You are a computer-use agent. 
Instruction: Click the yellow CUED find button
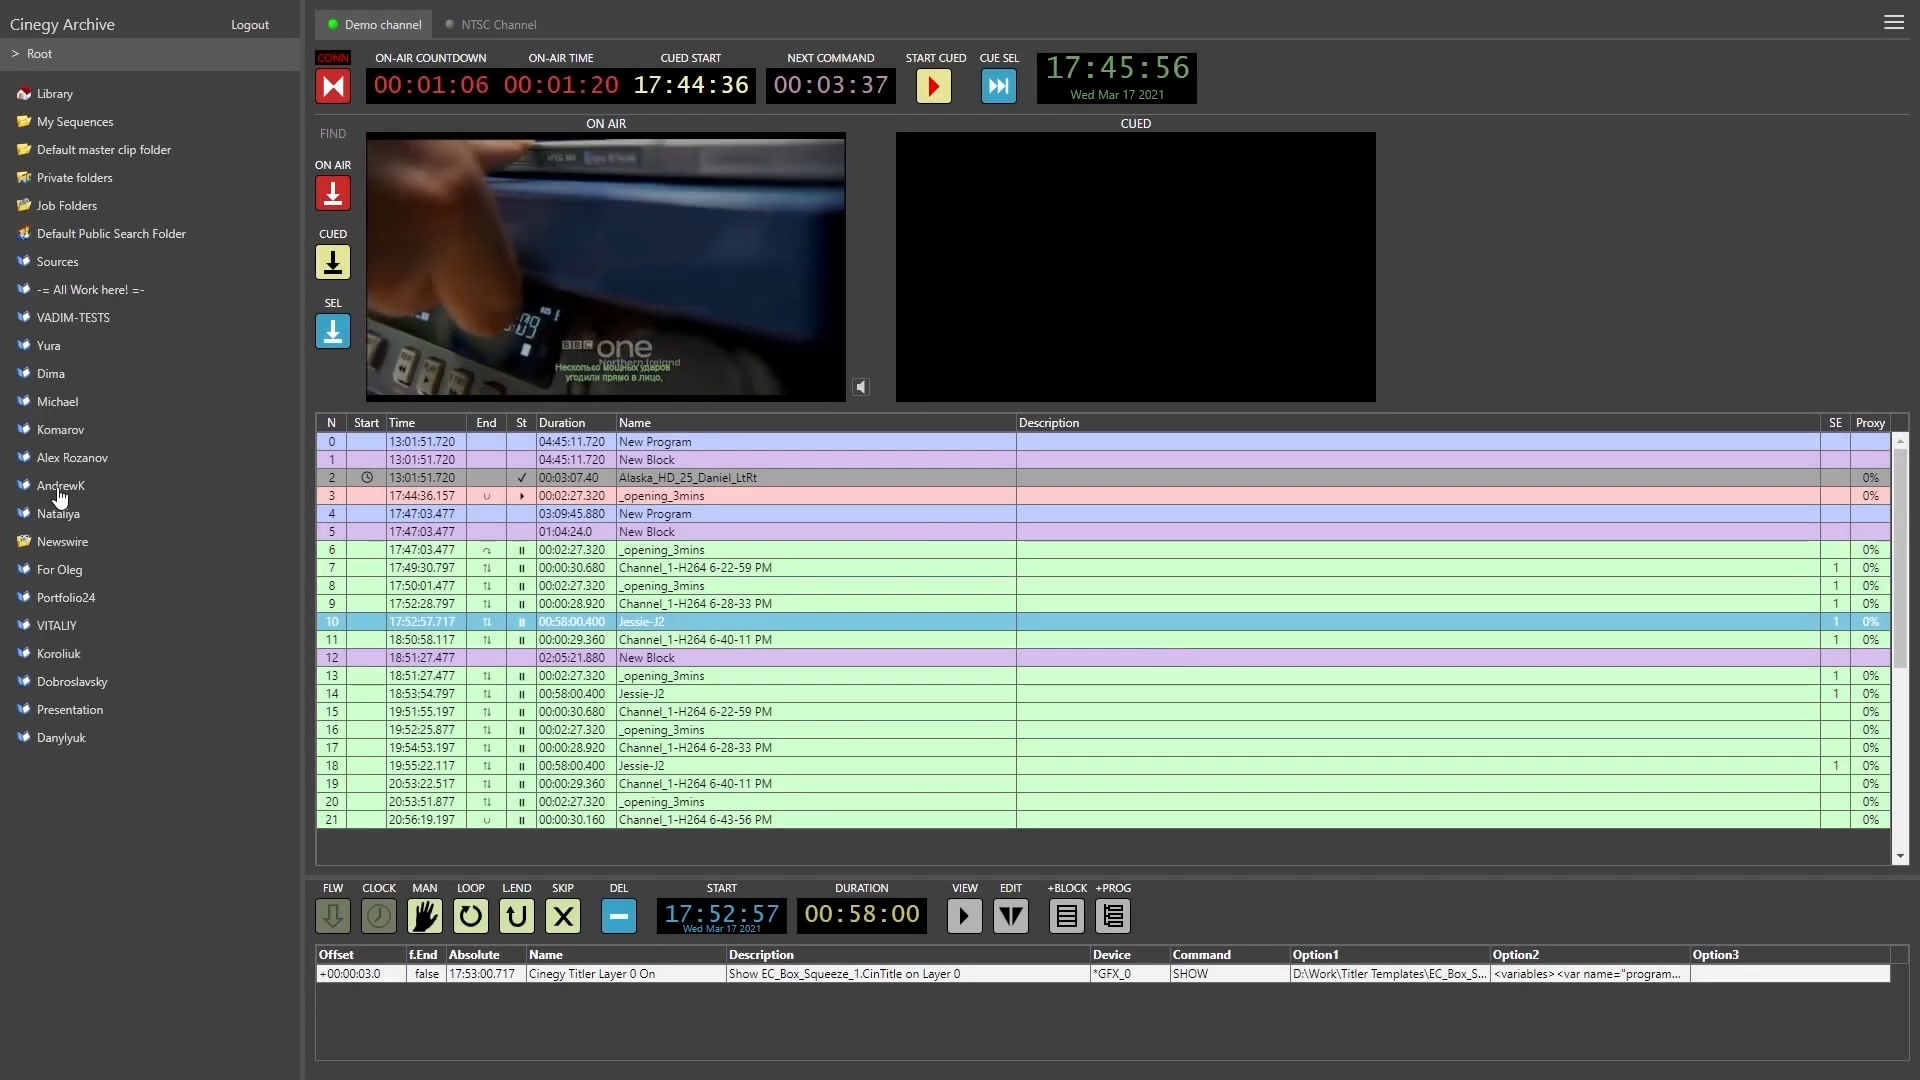333,262
